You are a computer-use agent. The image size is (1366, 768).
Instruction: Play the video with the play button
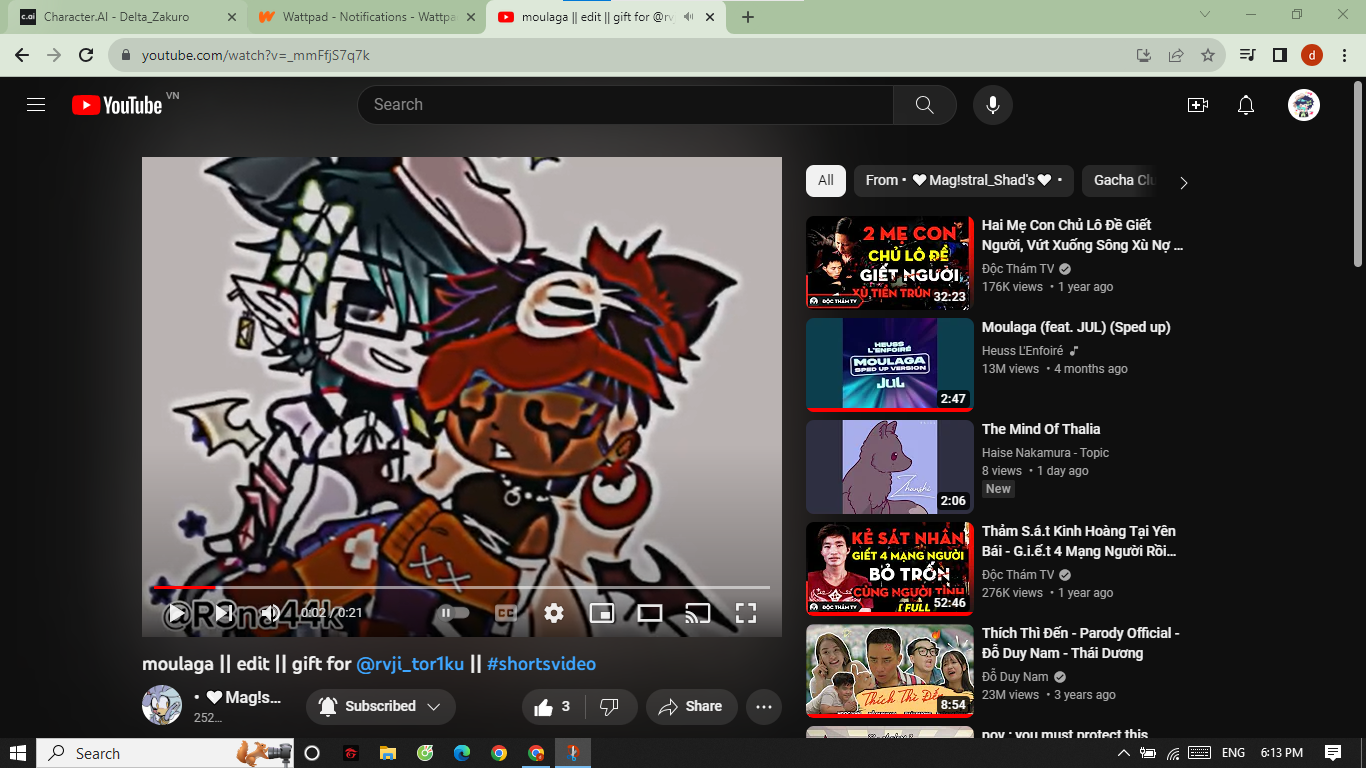[176, 613]
